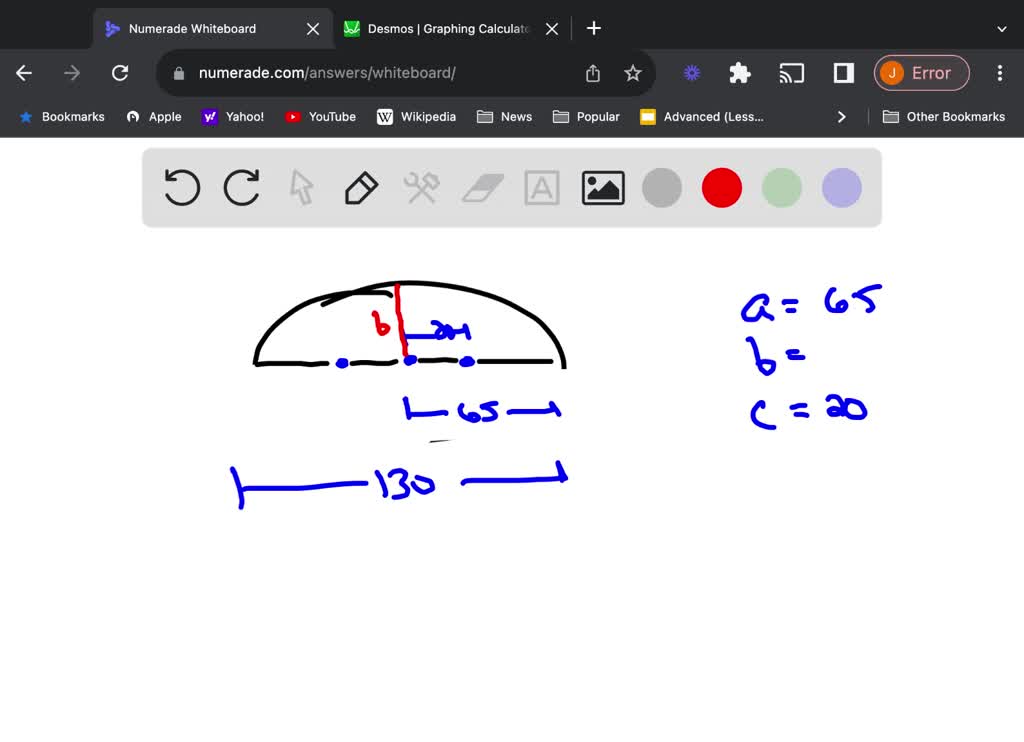Select the pointer selection tool

pyautogui.click(x=301, y=188)
